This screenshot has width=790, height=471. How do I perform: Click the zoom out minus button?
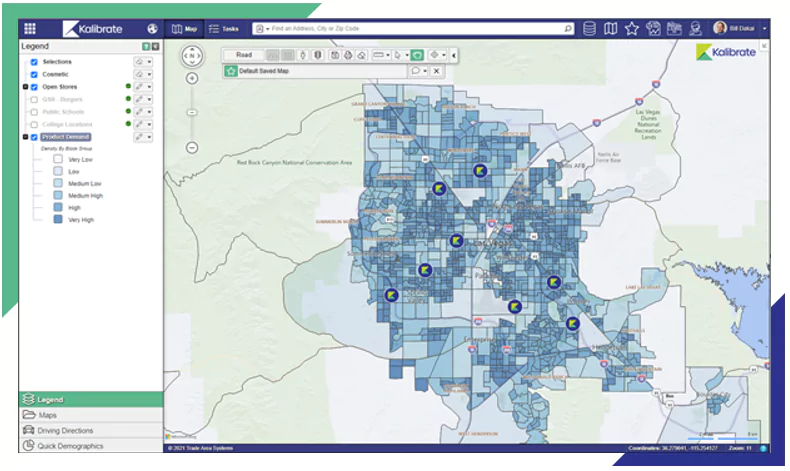tap(192, 148)
